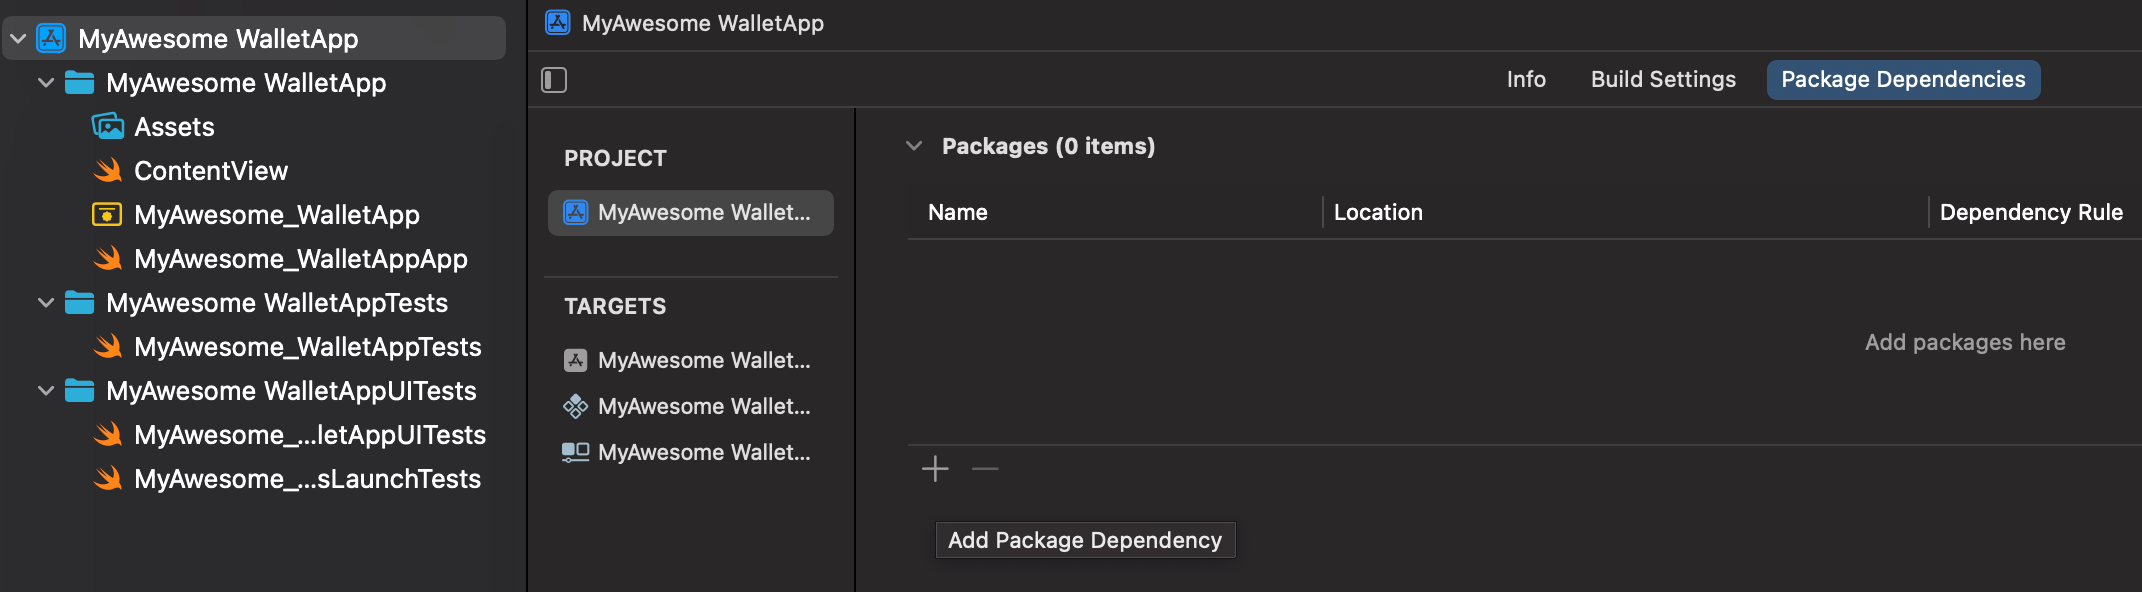This screenshot has height=592, width=2142.
Task: Select the MyAwesome WalletAppTests folder name
Action: 277,303
